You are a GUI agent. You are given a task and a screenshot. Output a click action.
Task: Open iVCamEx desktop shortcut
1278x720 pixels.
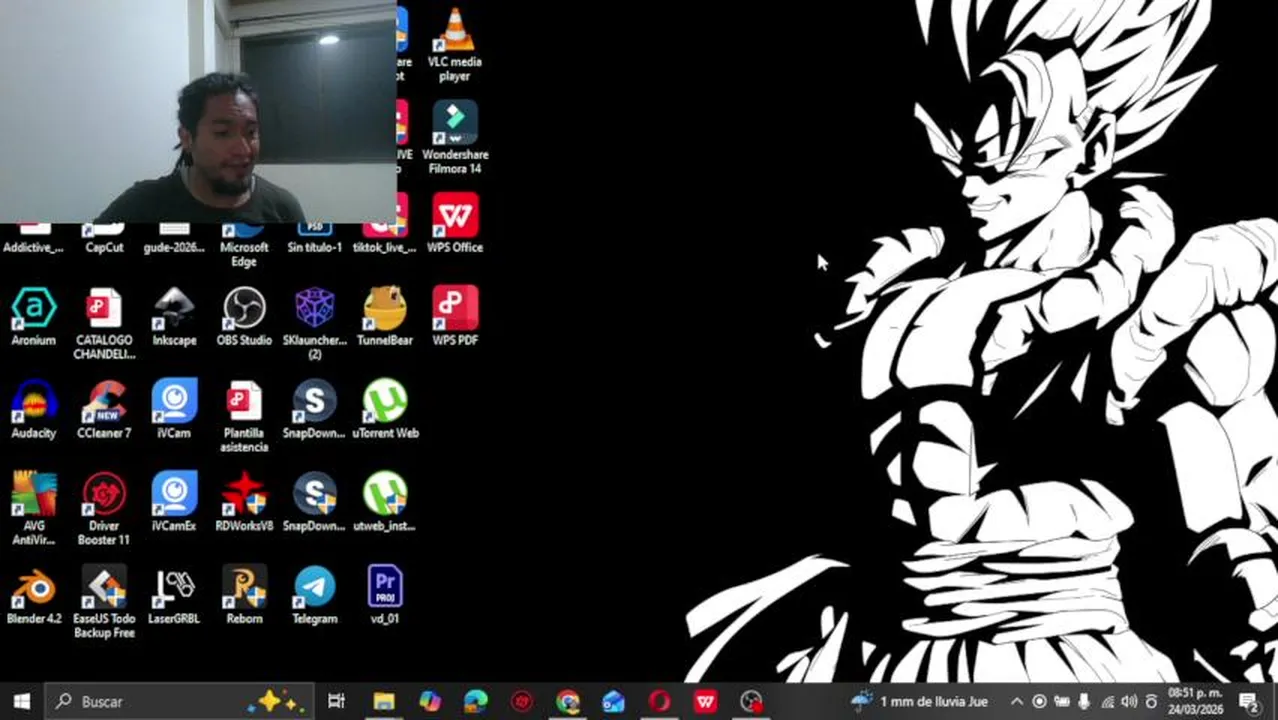[174, 502]
